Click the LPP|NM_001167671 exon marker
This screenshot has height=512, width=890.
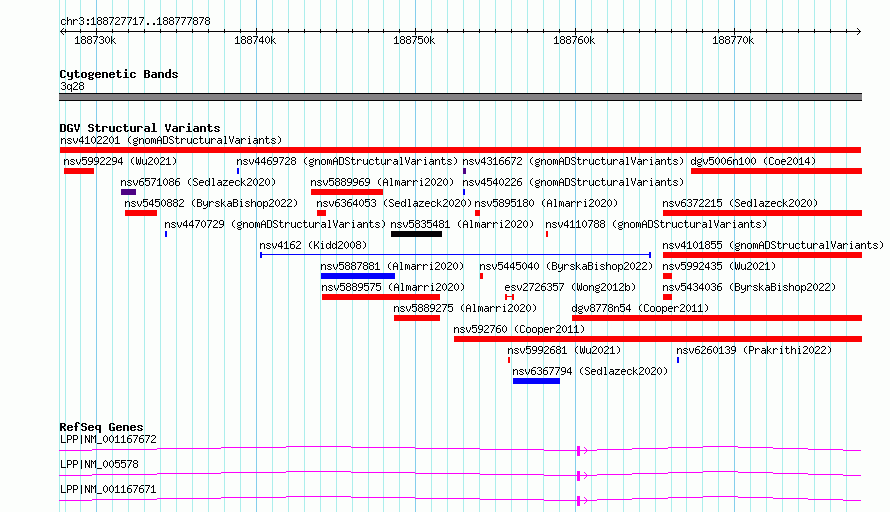(x=578, y=501)
